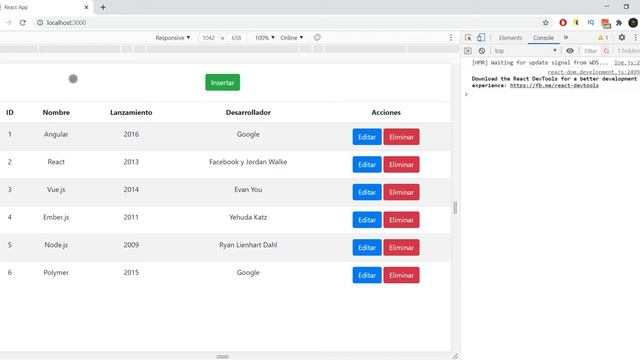The height and width of the screenshot is (360, 640).
Task: Click the viewport width input field
Action: (209, 38)
